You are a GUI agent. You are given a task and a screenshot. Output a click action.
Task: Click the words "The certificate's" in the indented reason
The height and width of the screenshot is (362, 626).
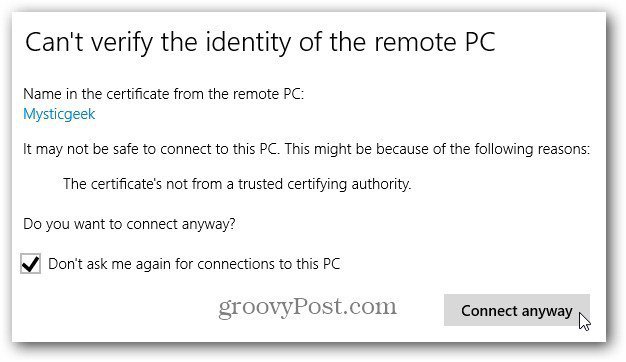tap(113, 184)
